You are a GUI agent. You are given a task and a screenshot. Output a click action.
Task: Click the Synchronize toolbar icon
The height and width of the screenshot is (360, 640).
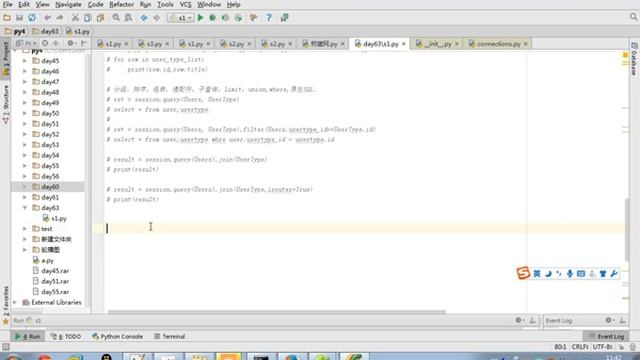[x=32, y=18]
